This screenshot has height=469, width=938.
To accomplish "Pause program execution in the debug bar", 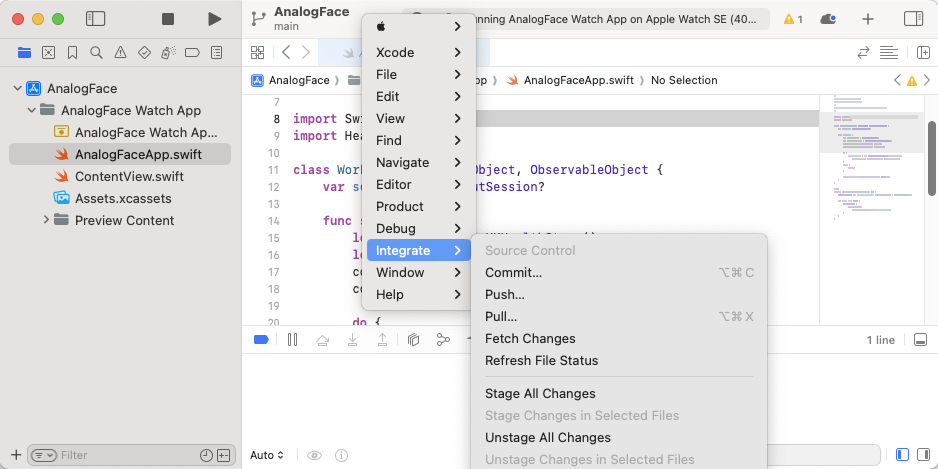I will click(x=293, y=340).
